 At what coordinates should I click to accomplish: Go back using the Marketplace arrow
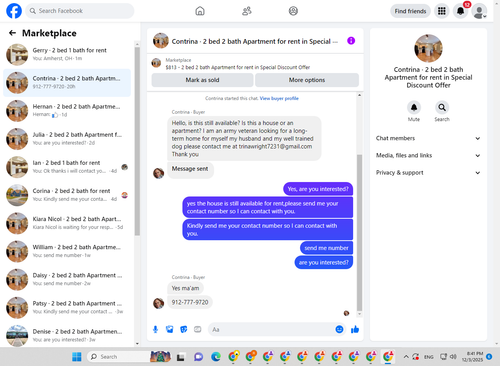point(12,33)
